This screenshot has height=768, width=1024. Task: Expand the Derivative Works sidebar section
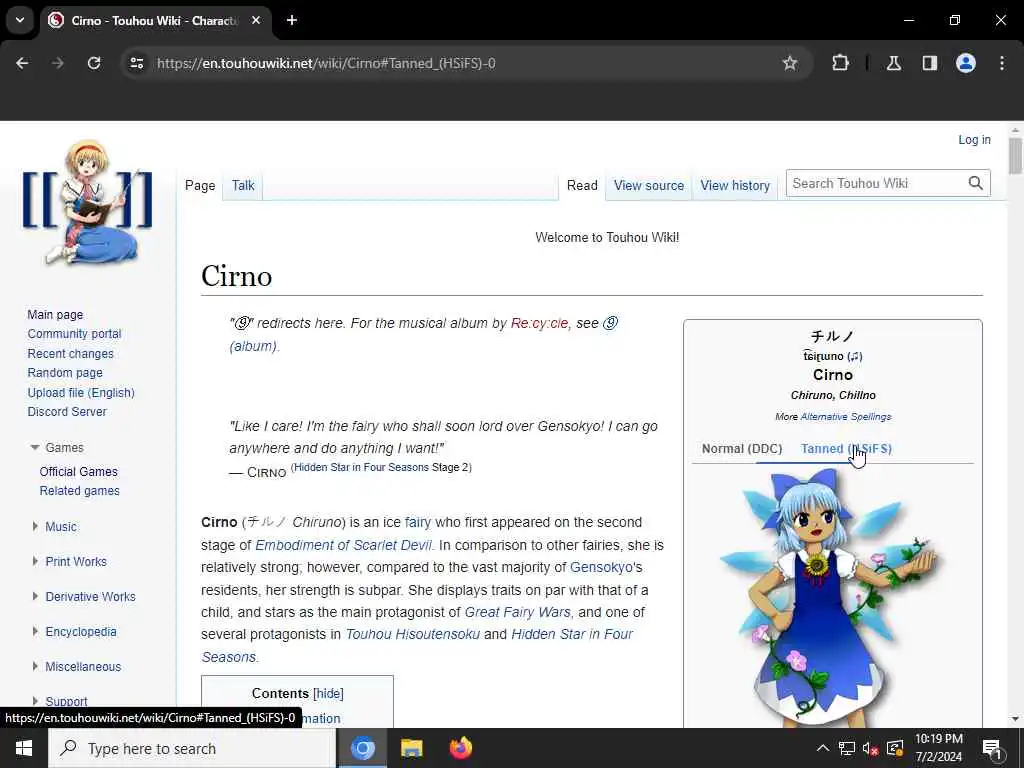(x=35, y=597)
